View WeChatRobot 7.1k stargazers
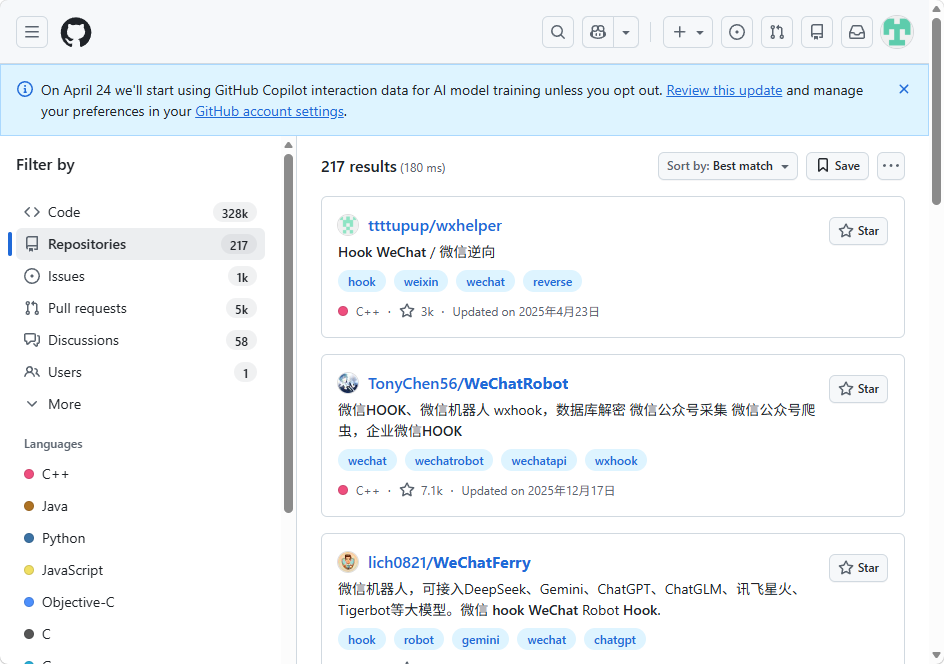 click(x=421, y=491)
